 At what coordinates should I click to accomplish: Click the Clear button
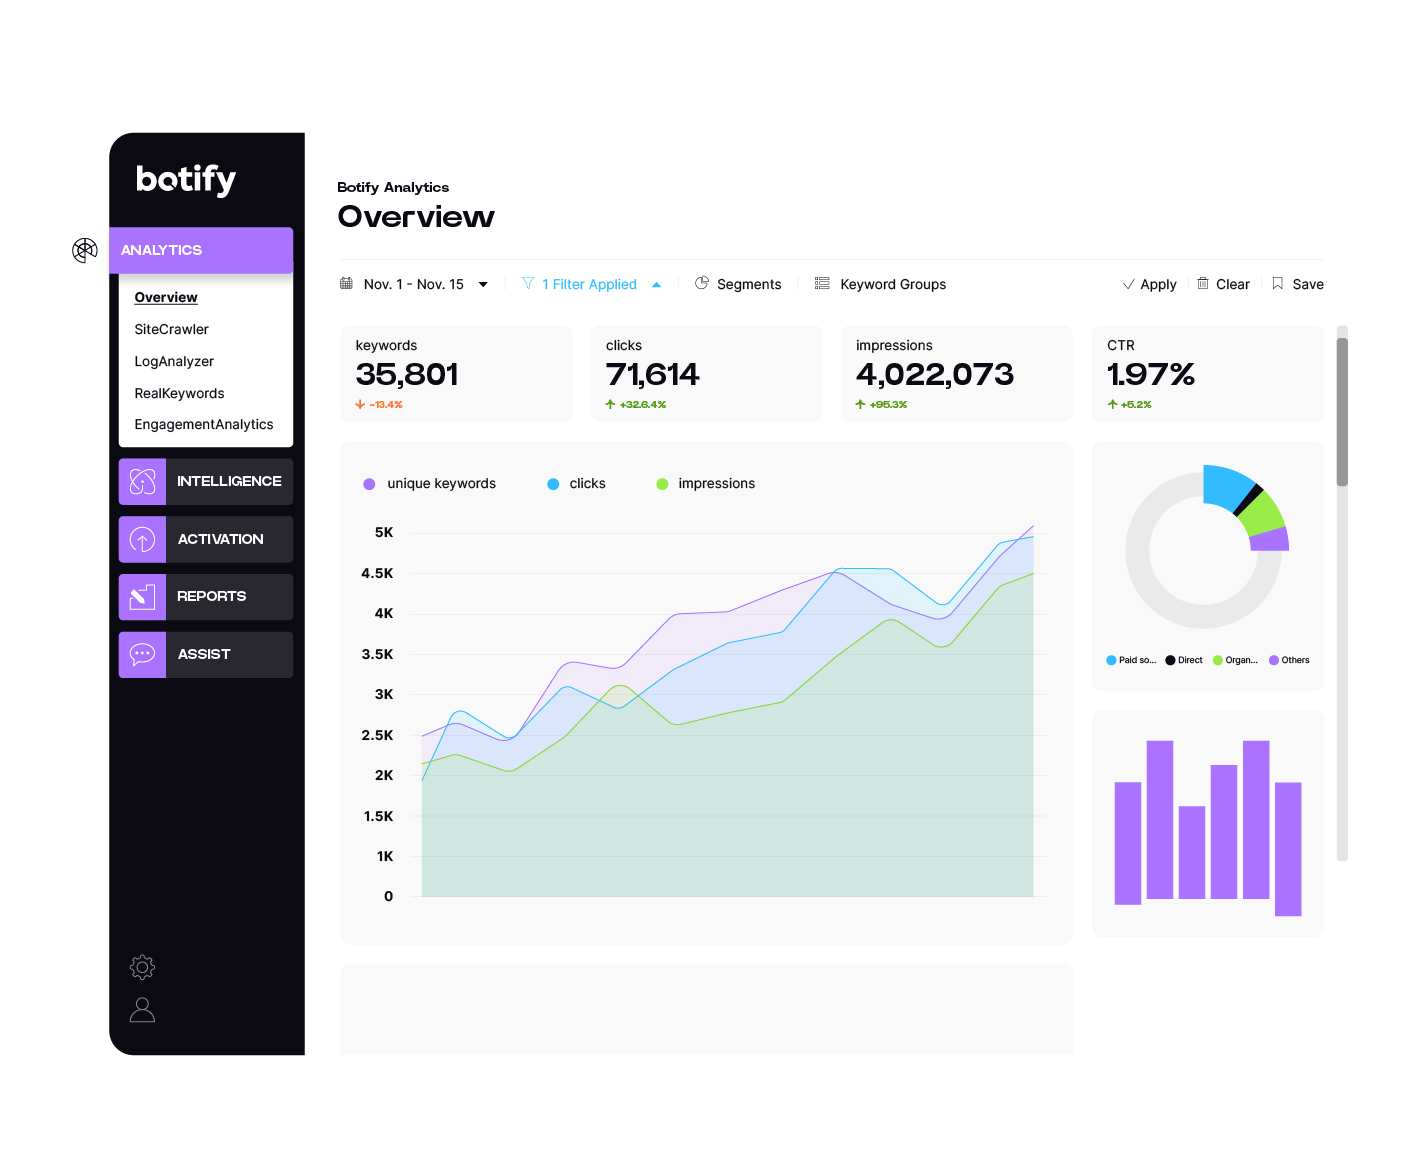pyautogui.click(x=1223, y=284)
